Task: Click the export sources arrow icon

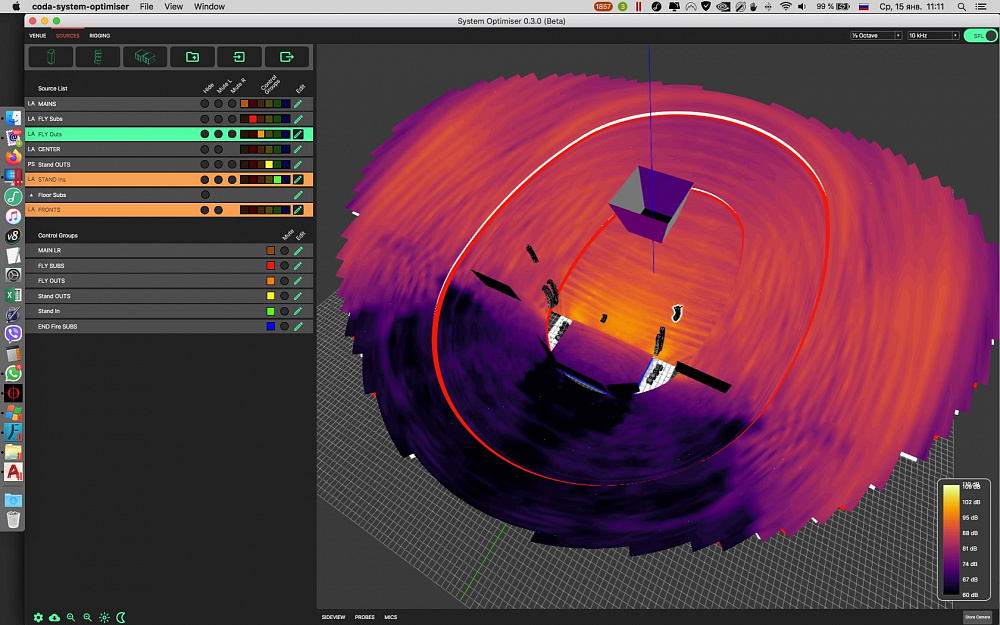Action: 287,57
